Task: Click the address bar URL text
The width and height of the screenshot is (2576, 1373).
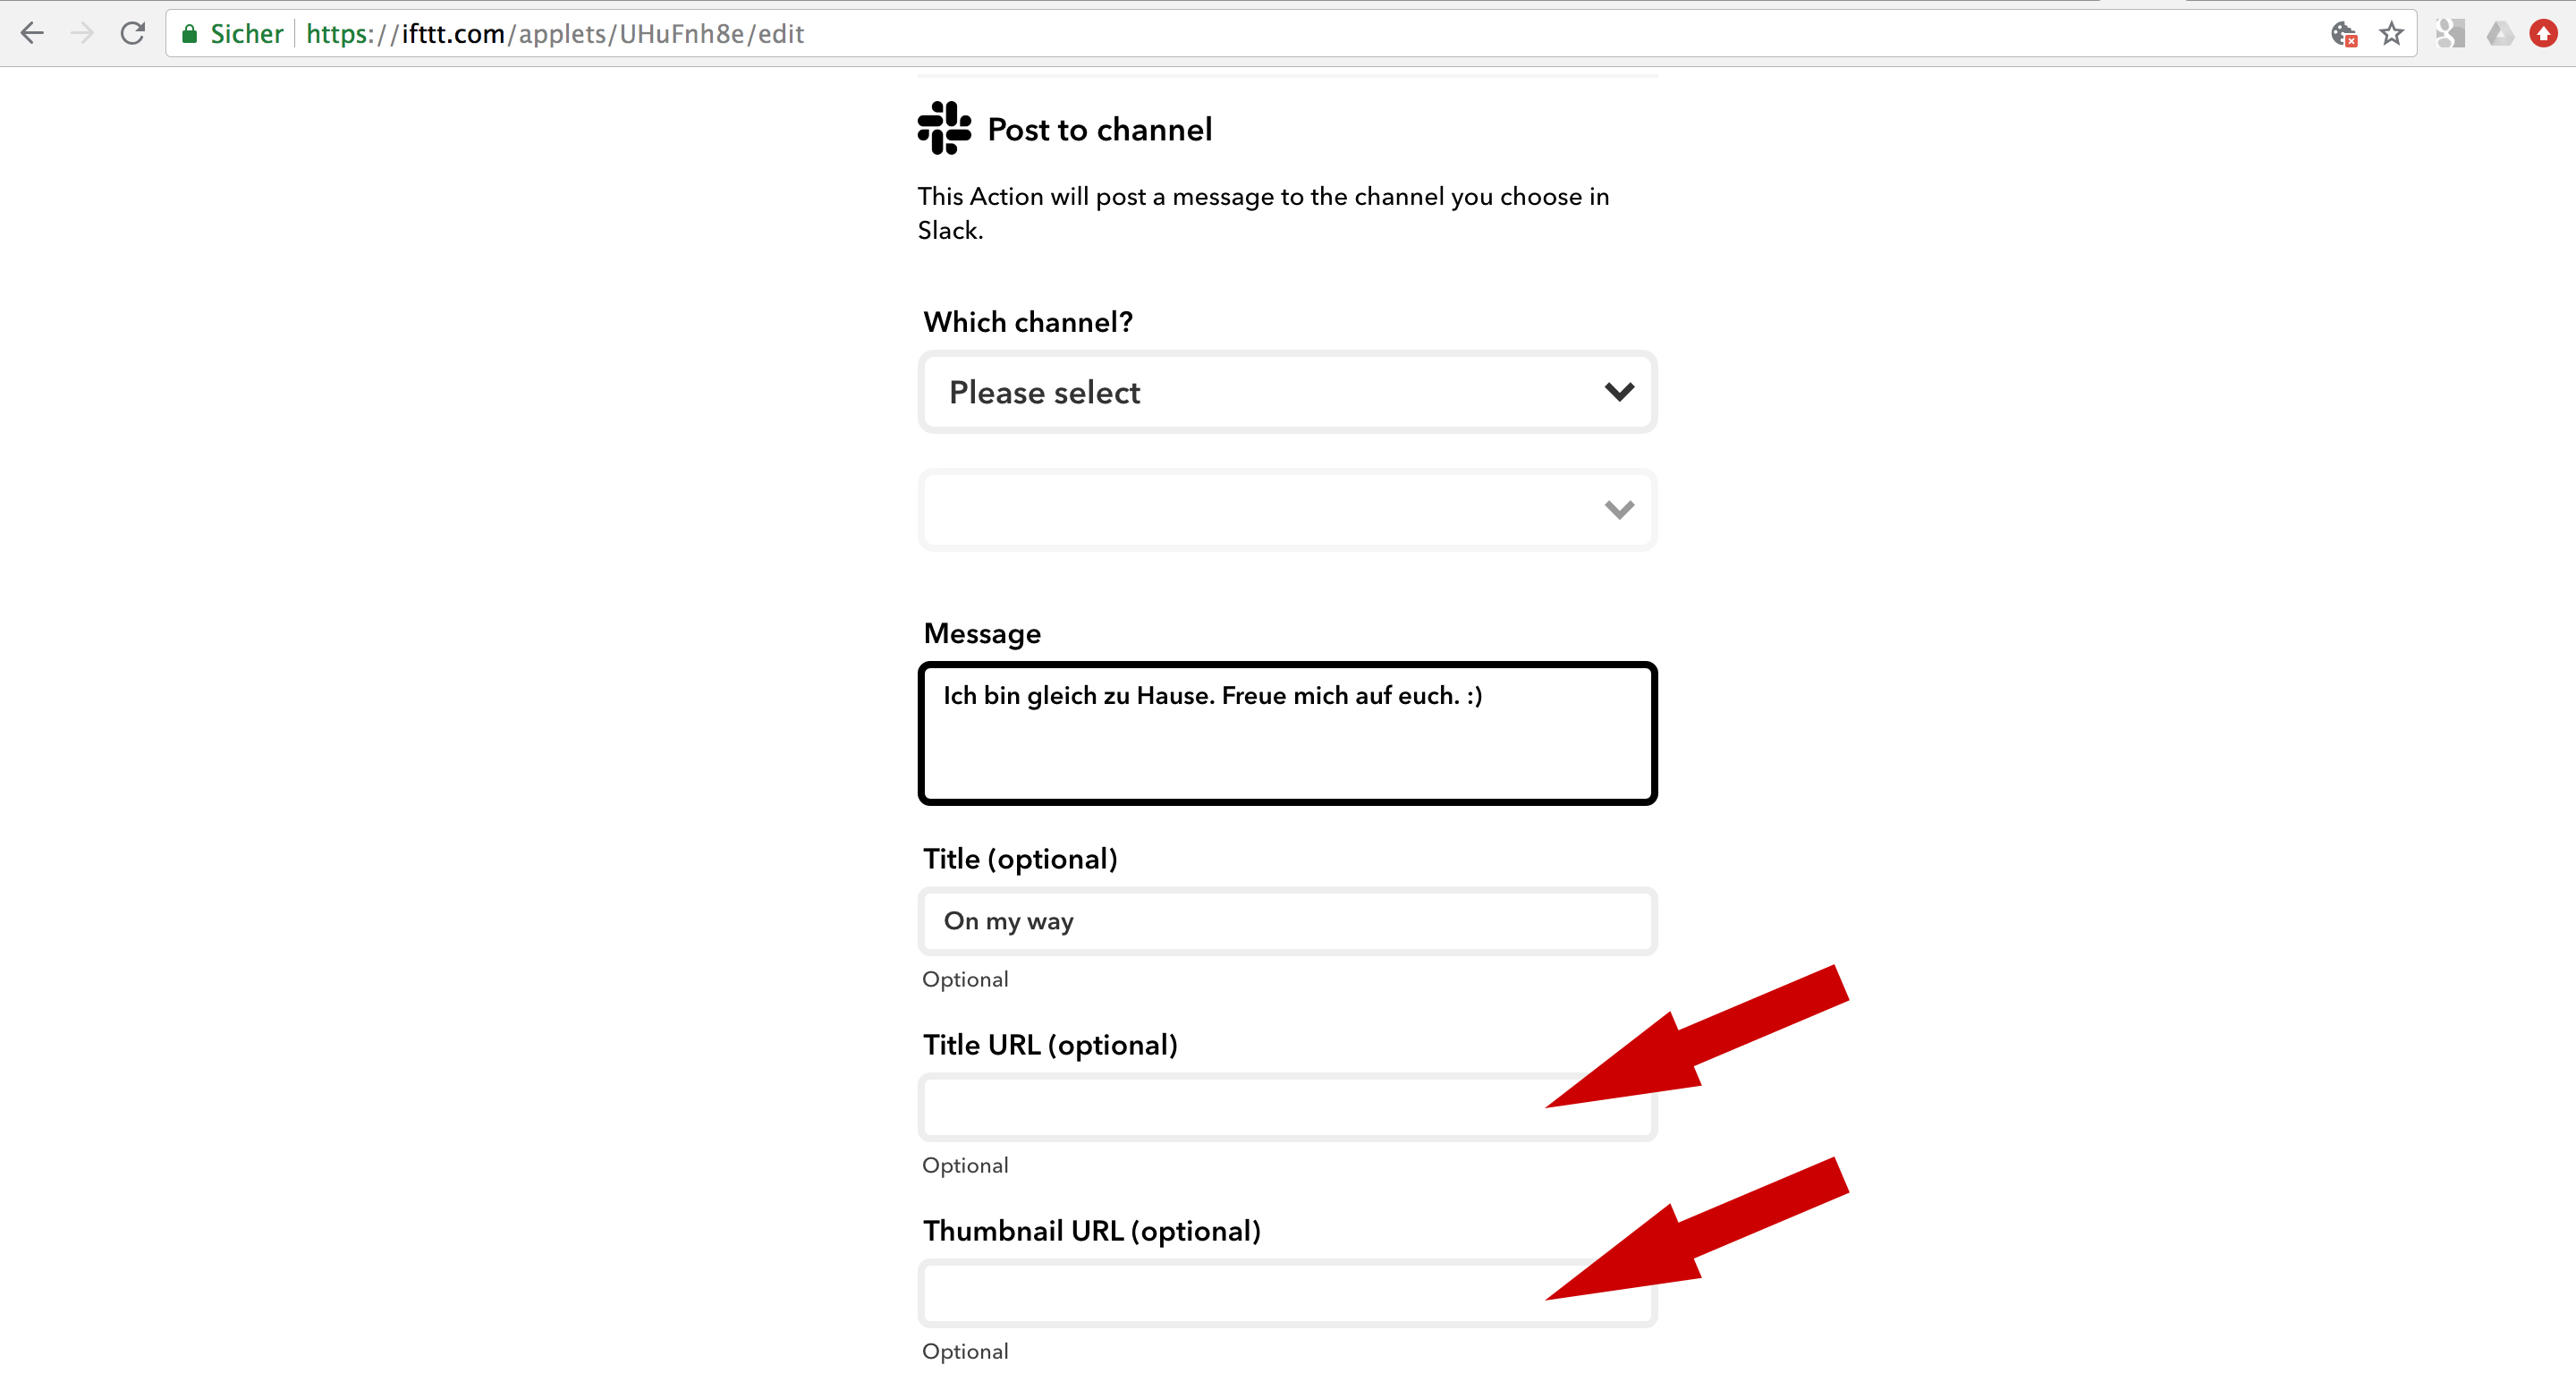Action: pos(555,34)
